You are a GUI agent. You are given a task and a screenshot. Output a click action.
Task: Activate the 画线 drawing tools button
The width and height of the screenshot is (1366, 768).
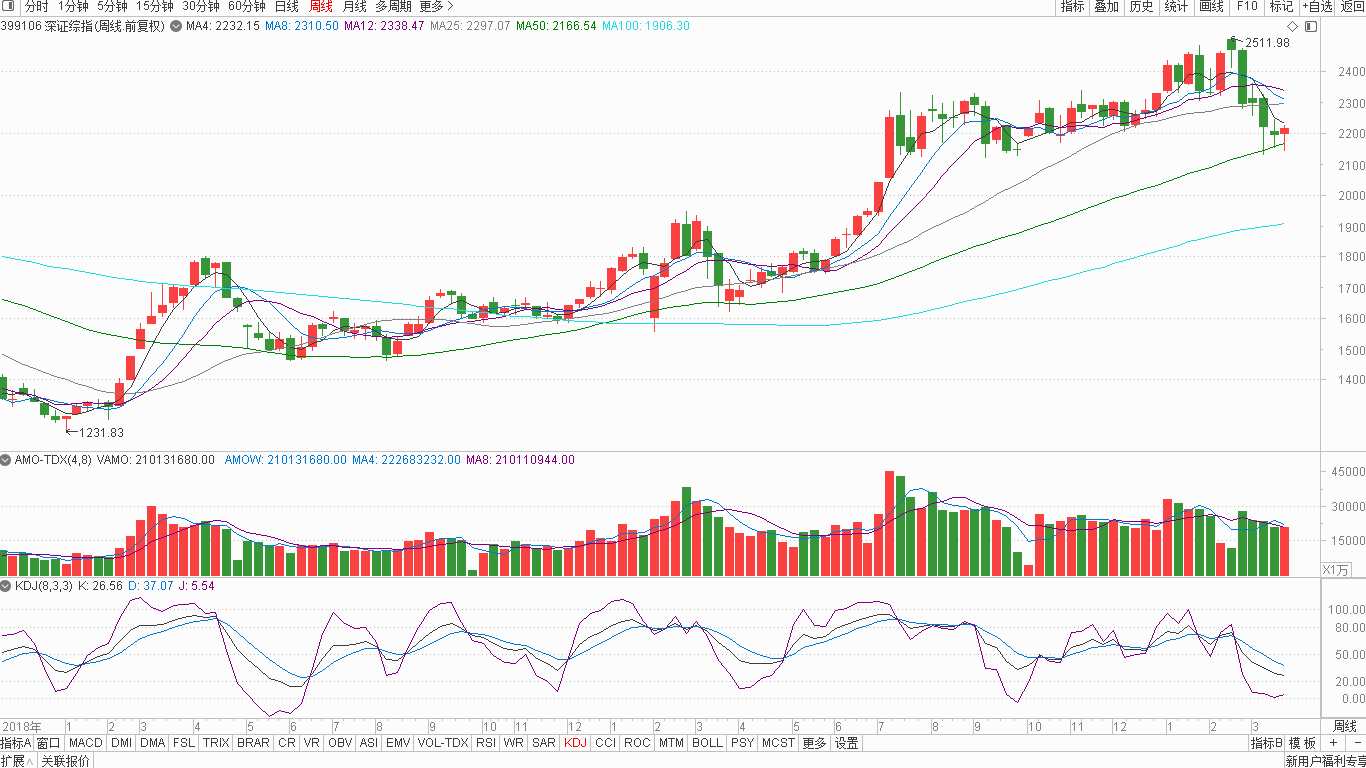(x=1211, y=6)
